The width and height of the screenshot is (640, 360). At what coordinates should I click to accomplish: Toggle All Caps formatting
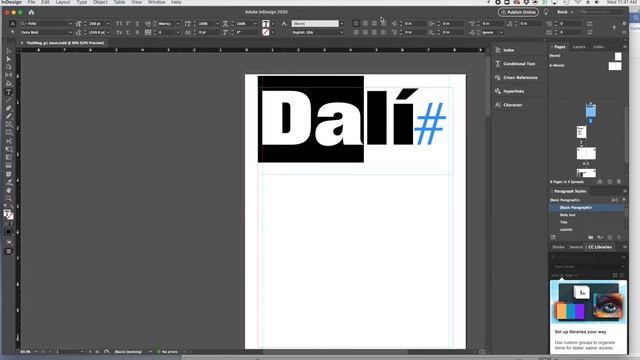coord(119,24)
